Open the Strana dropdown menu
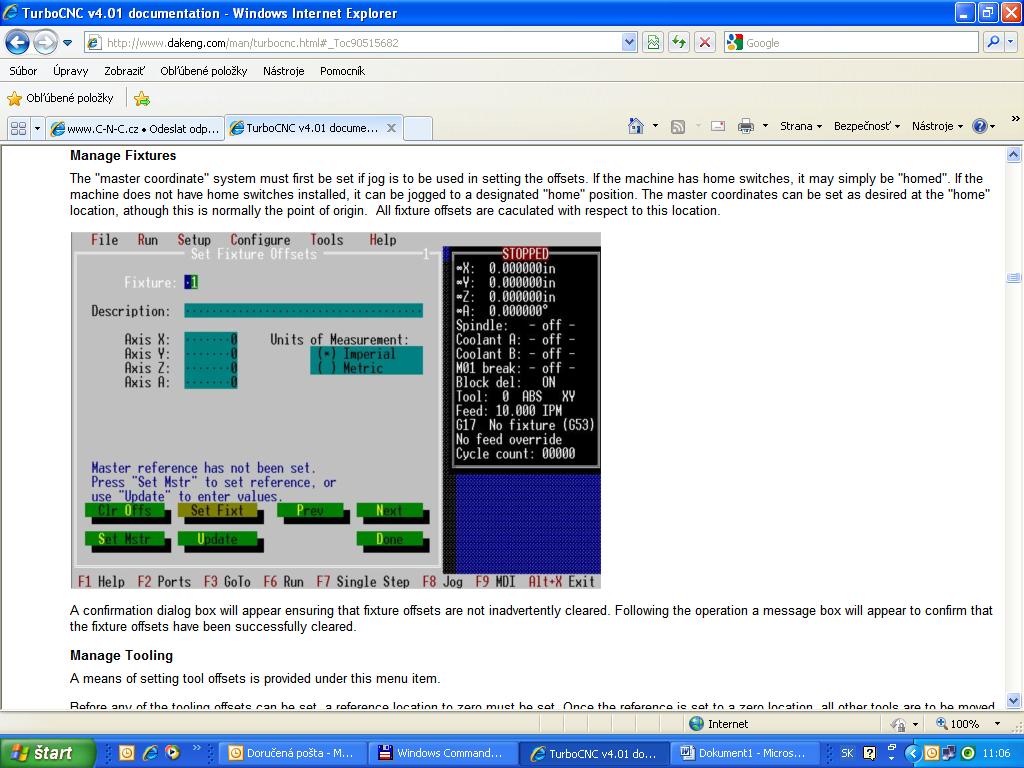The image size is (1024, 768). pyautogui.click(x=801, y=126)
